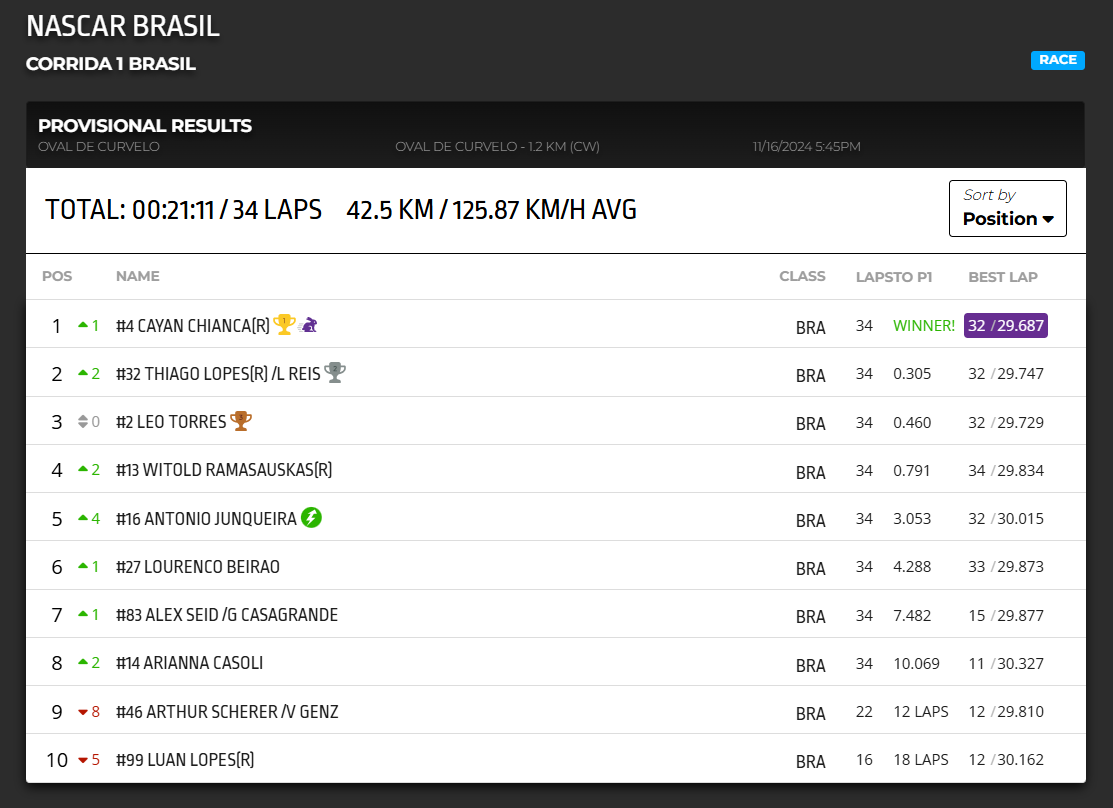Open the Sort by Position dropdown
This screenshot has width=1113, height=808.
pos(1007,208)
